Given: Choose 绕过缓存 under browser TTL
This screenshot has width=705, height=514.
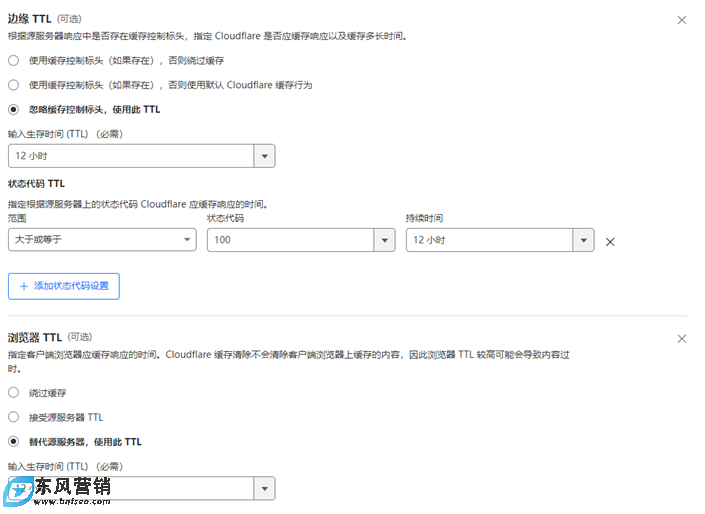Looking at the screenshot, I should [x=14, y=393].
